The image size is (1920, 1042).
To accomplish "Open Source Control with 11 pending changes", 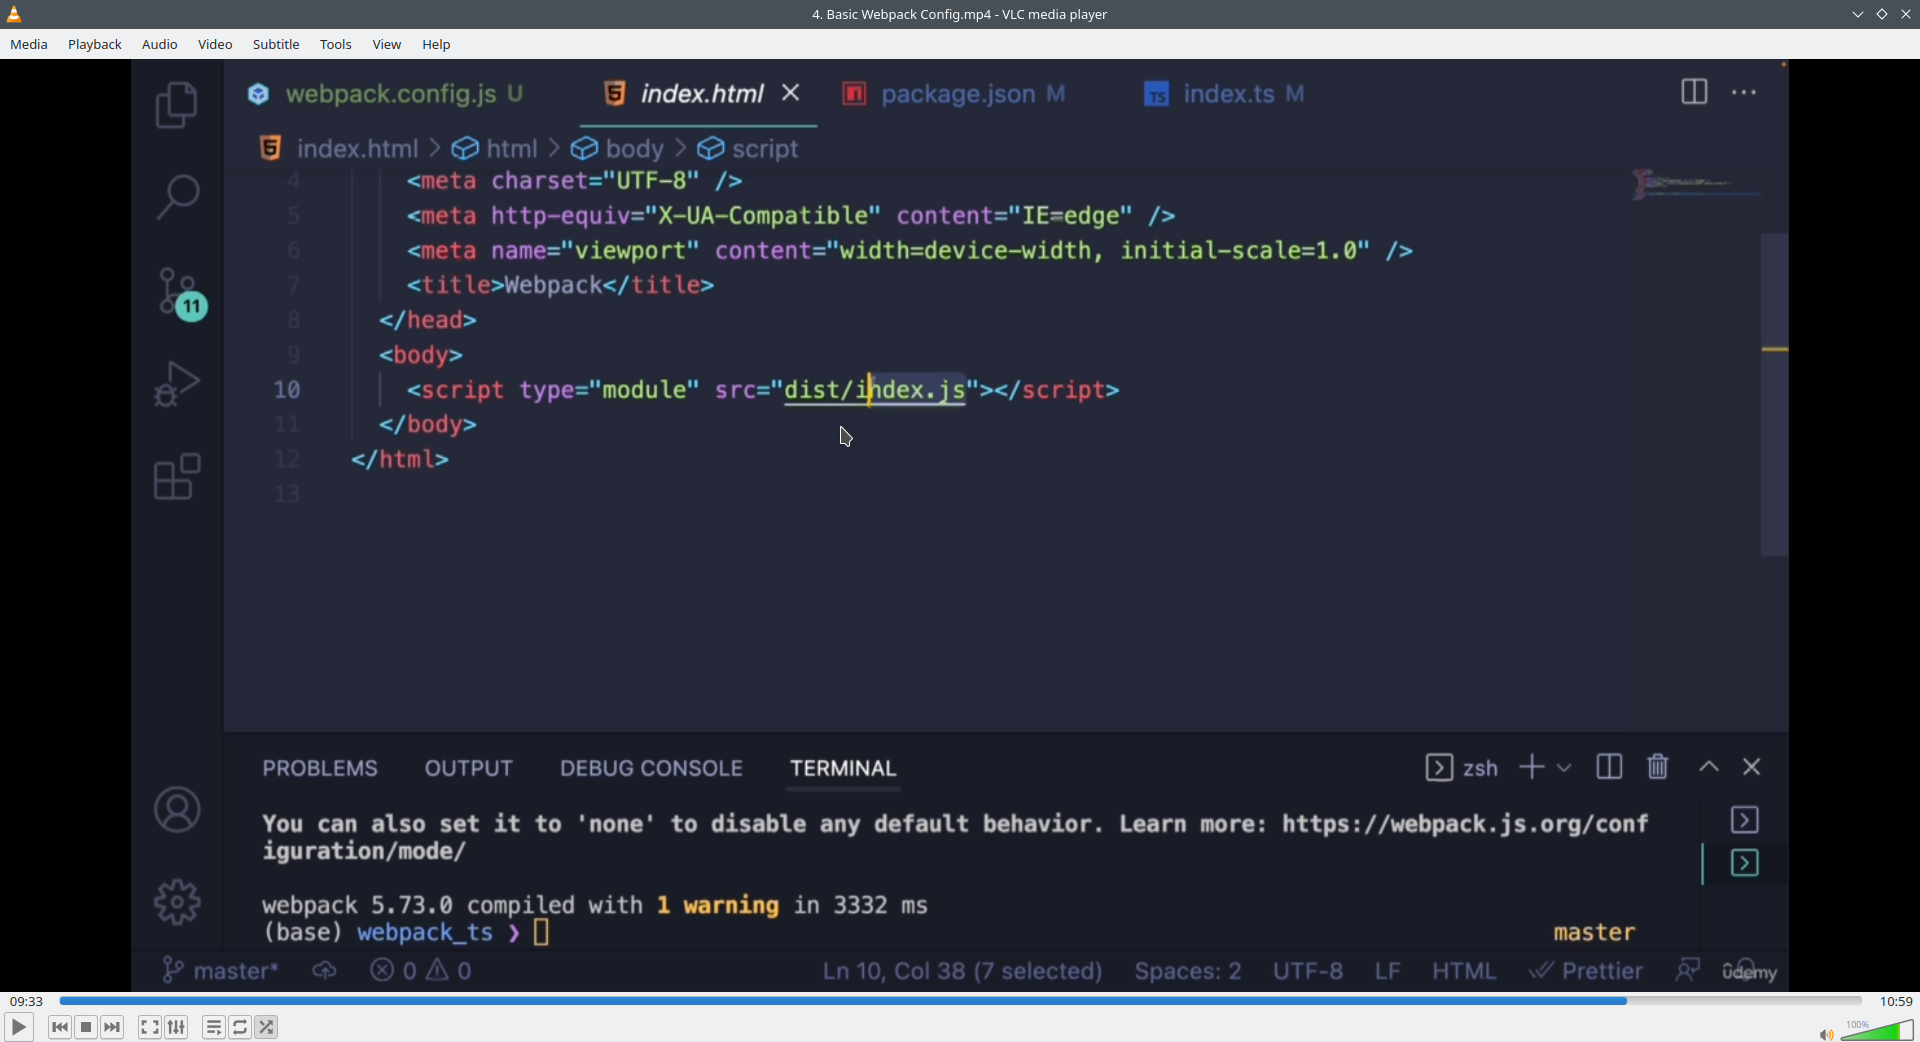I will coord(182,294).
